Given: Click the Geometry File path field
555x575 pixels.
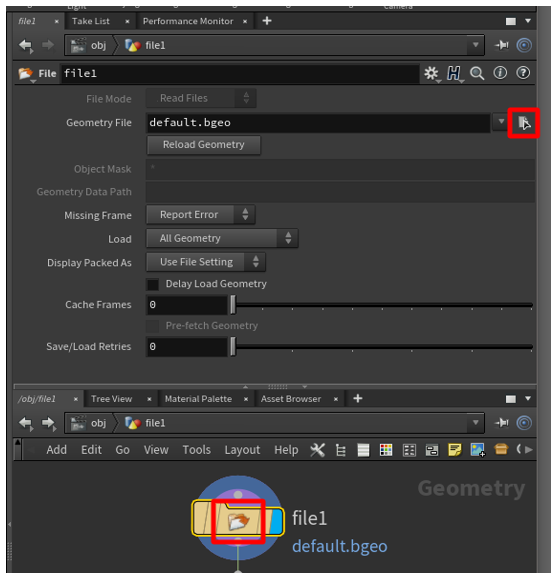Looking at the screenshot, I should [x=318, y=122].
